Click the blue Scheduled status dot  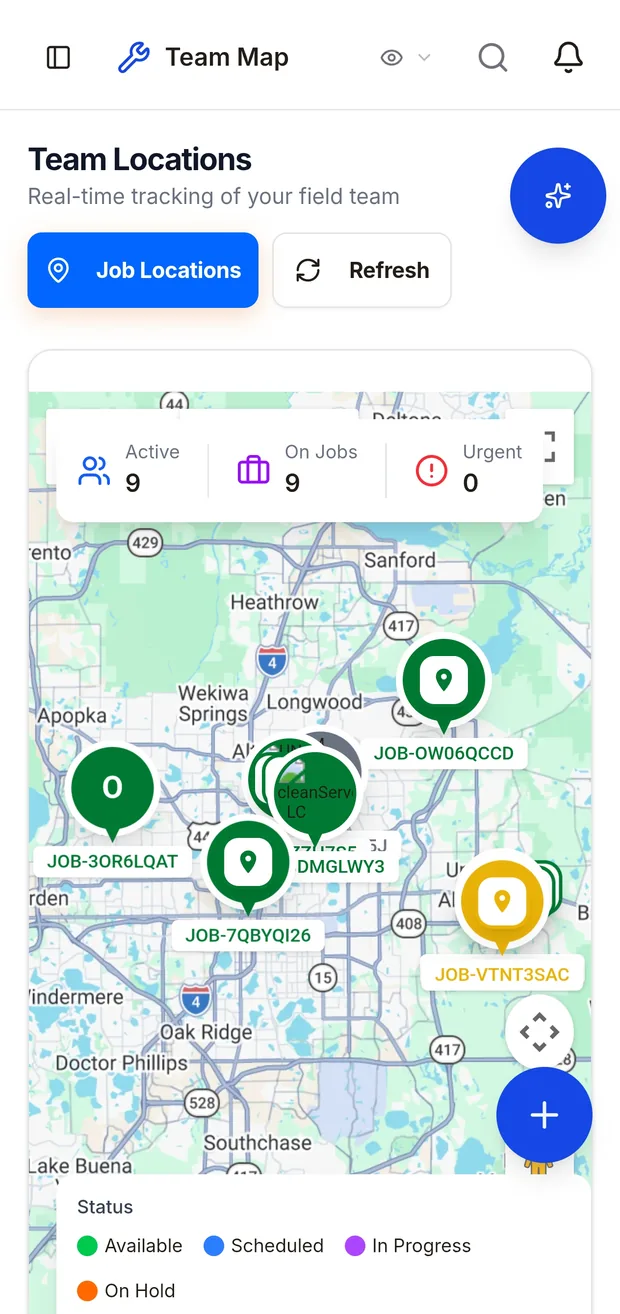213,1246
